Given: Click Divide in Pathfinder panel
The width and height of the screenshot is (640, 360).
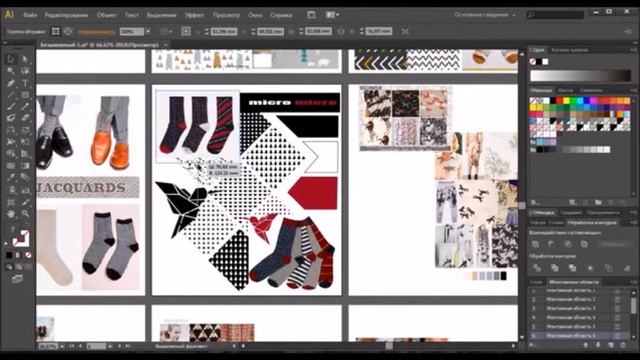Looking at the screenshot, I should [x=537, y=268].
